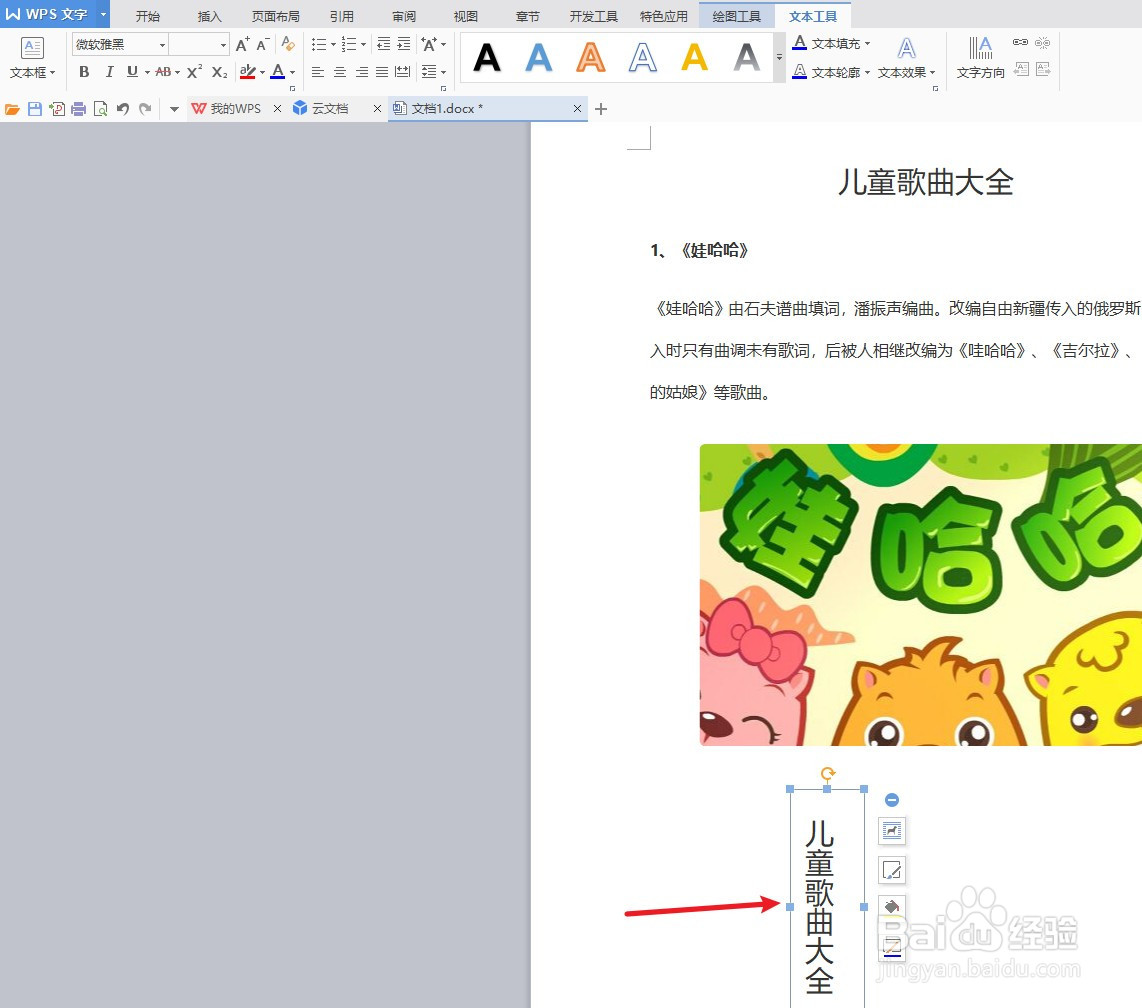Viewport: 1142px width, 1008px height.
Task: Add new document tab with plus
Action: (x=601, y=109)
